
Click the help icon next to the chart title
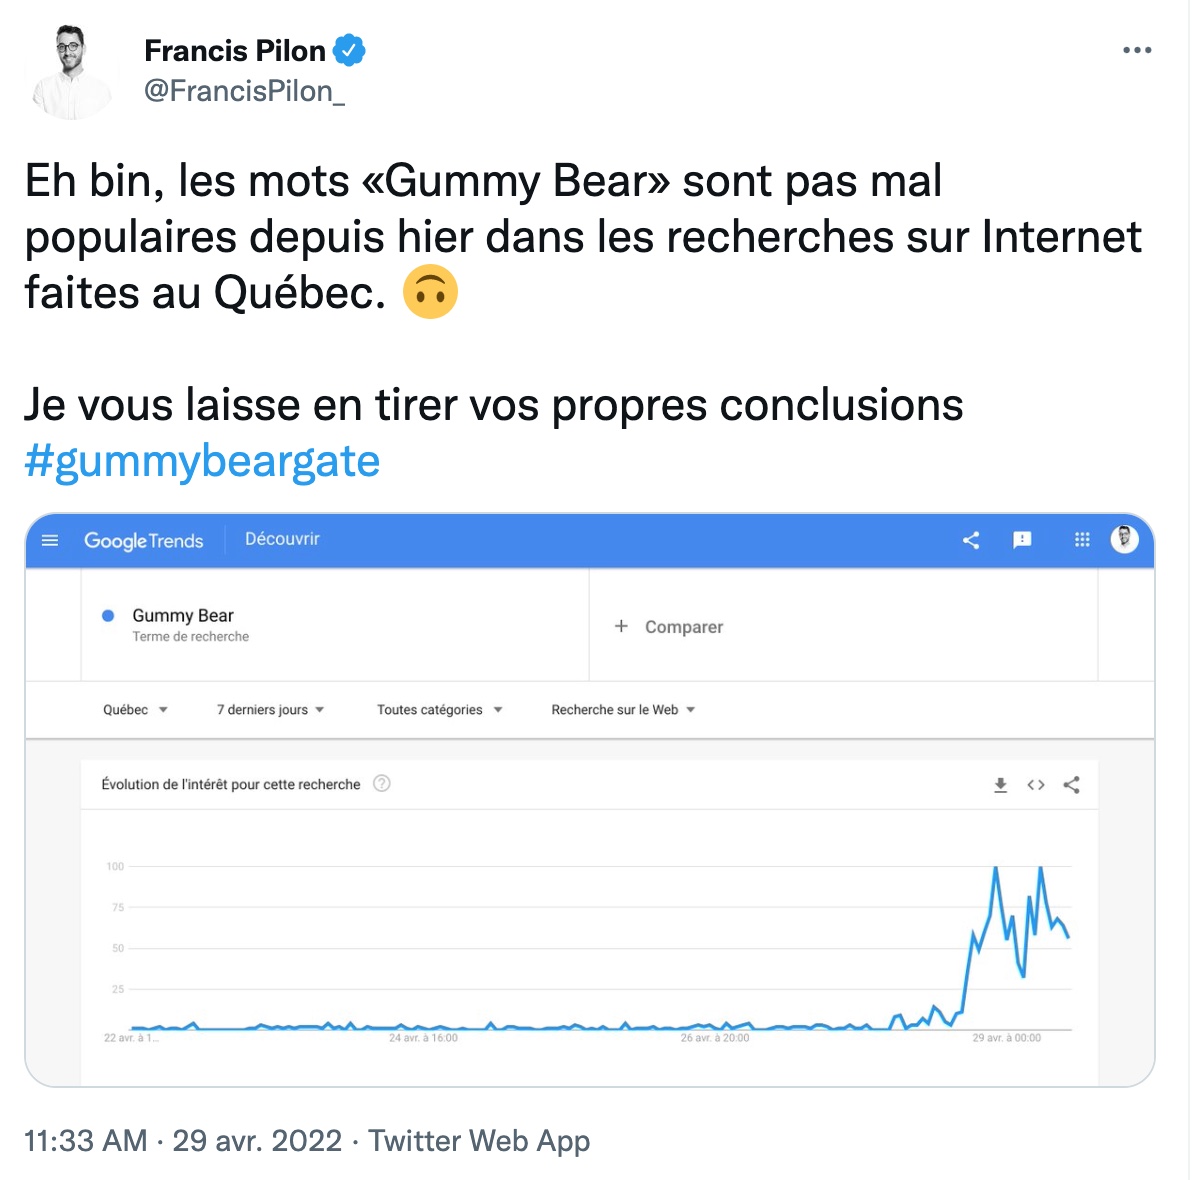tap(382, 784)
